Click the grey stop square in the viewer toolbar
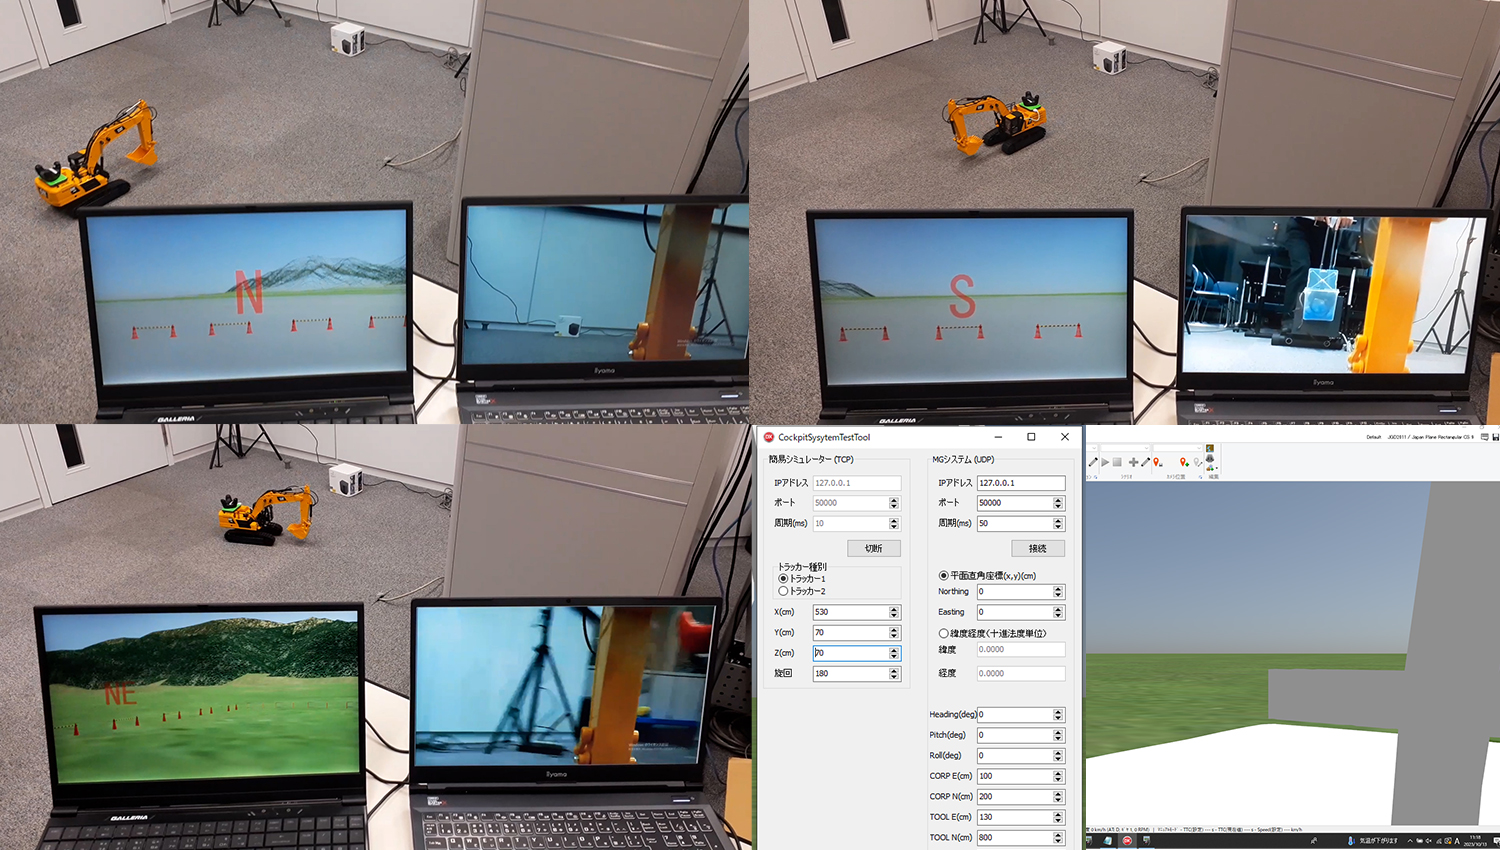The width and height of the screenshot is (1500, 850). pyautogui.click(x=1117, y=462)
